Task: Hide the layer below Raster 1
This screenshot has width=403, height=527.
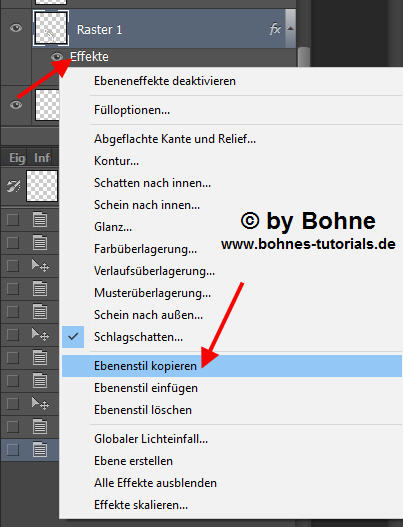Action: tap(16, 105)
